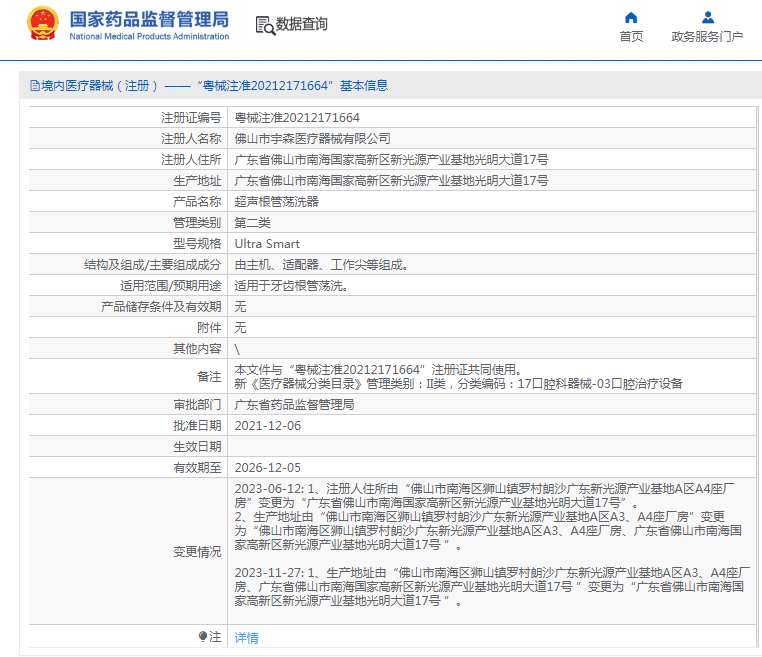Click the 管理类别 label
The width and height of the screenshot is (762, 657).
click(197, 223)
